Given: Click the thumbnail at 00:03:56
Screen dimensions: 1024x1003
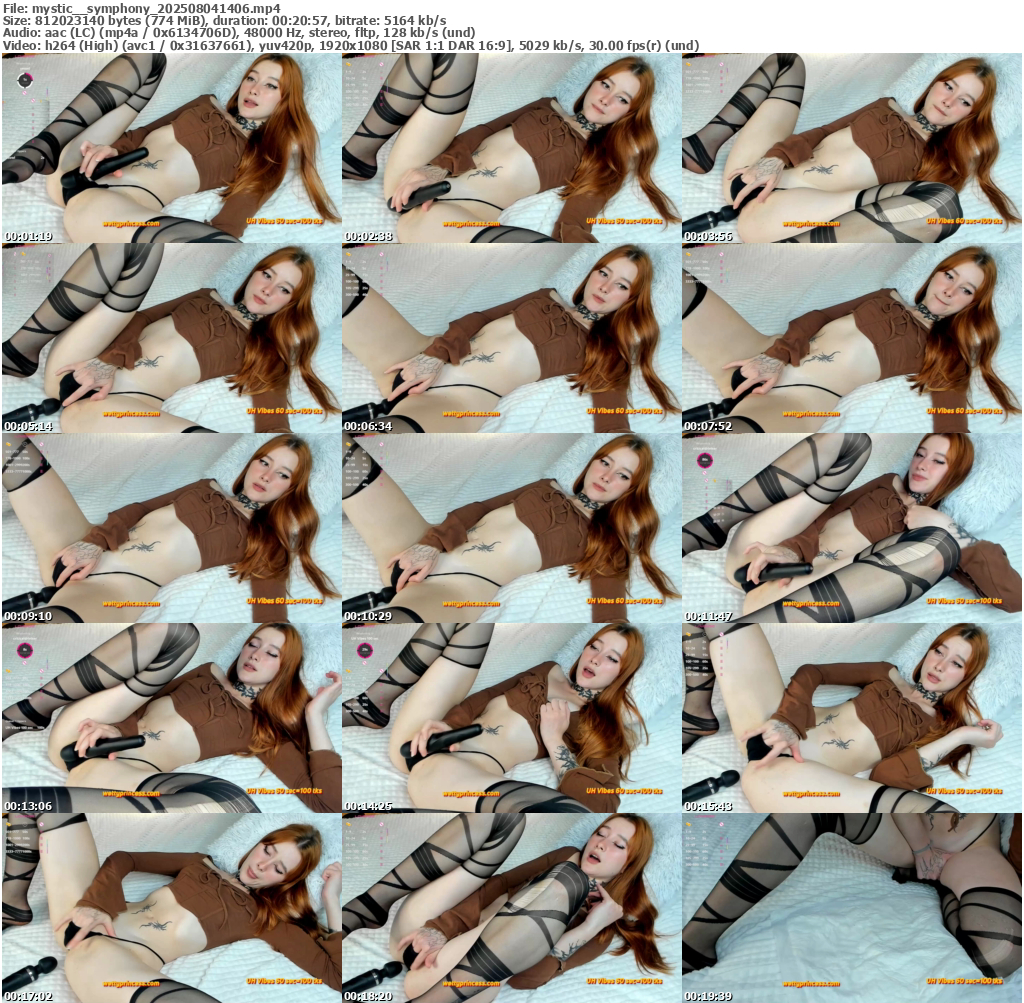Looking at the screenshot, I should point(851,147).
